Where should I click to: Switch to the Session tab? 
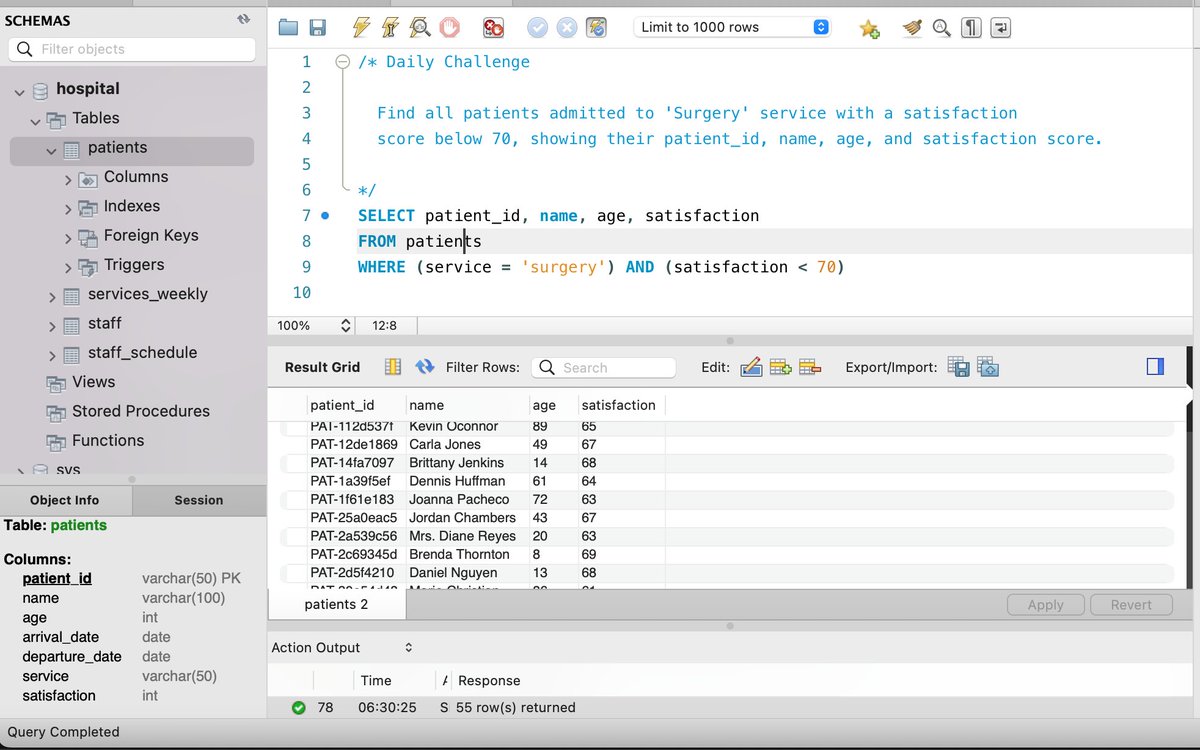pos(199,500)
